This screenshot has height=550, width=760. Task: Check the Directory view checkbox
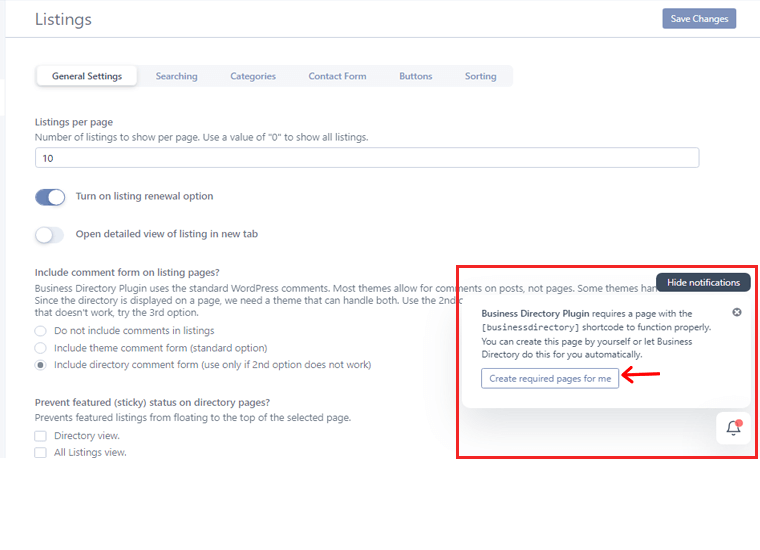[x=41, y=436]
